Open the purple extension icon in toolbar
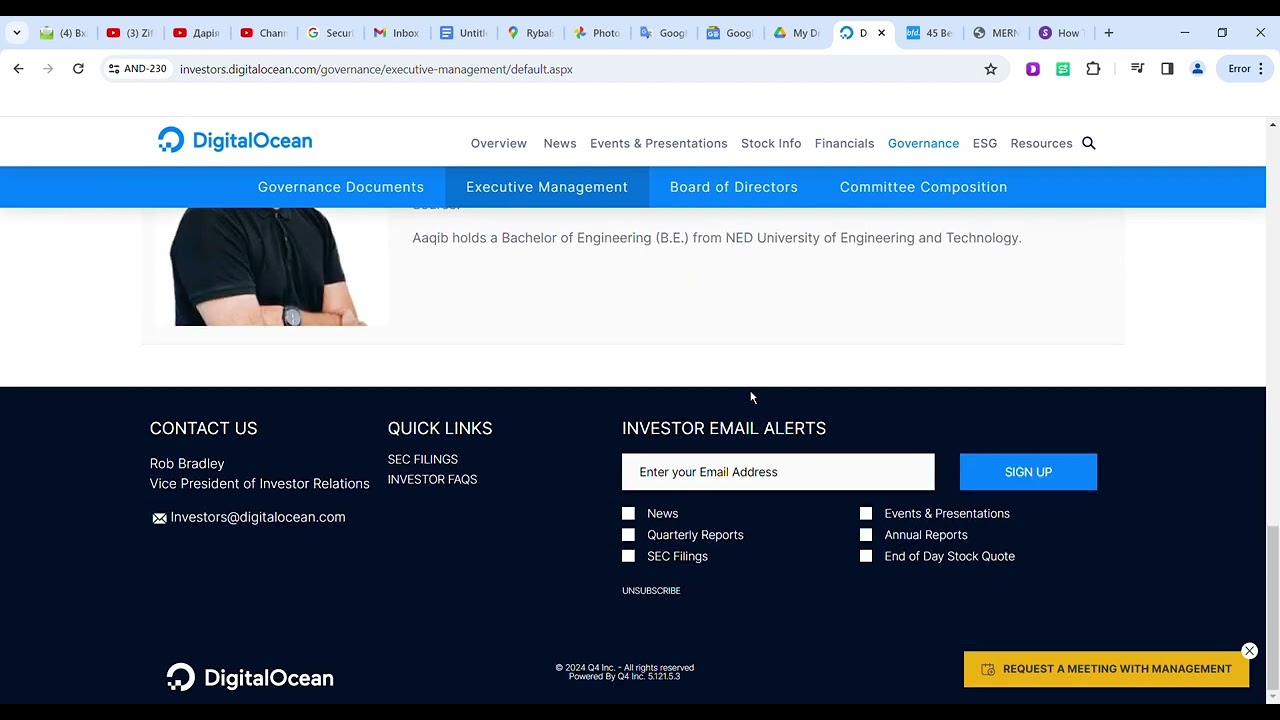The height and width of the screenshot is (720, 1280). point(1033,69)
